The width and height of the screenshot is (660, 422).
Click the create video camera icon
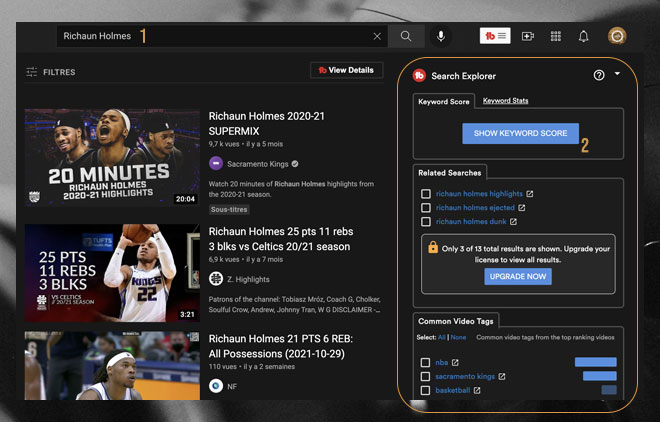(528, 36)
